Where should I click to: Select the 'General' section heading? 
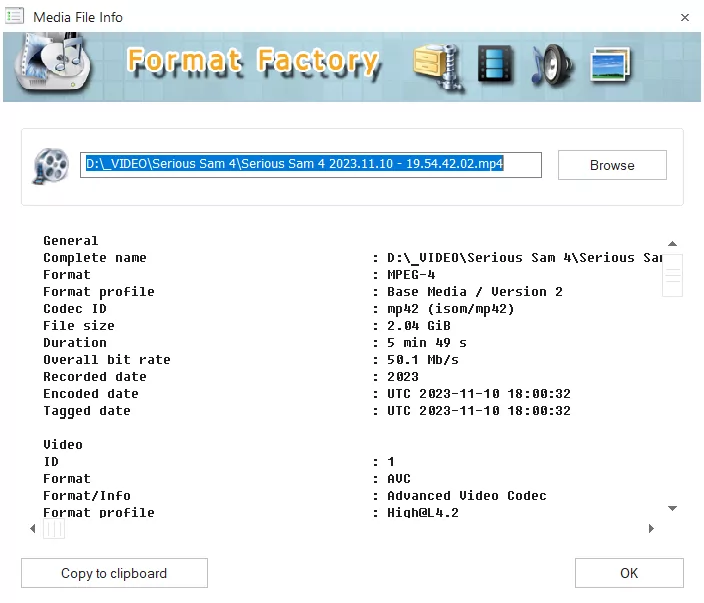pyautogui.click(x=70, y=241)
